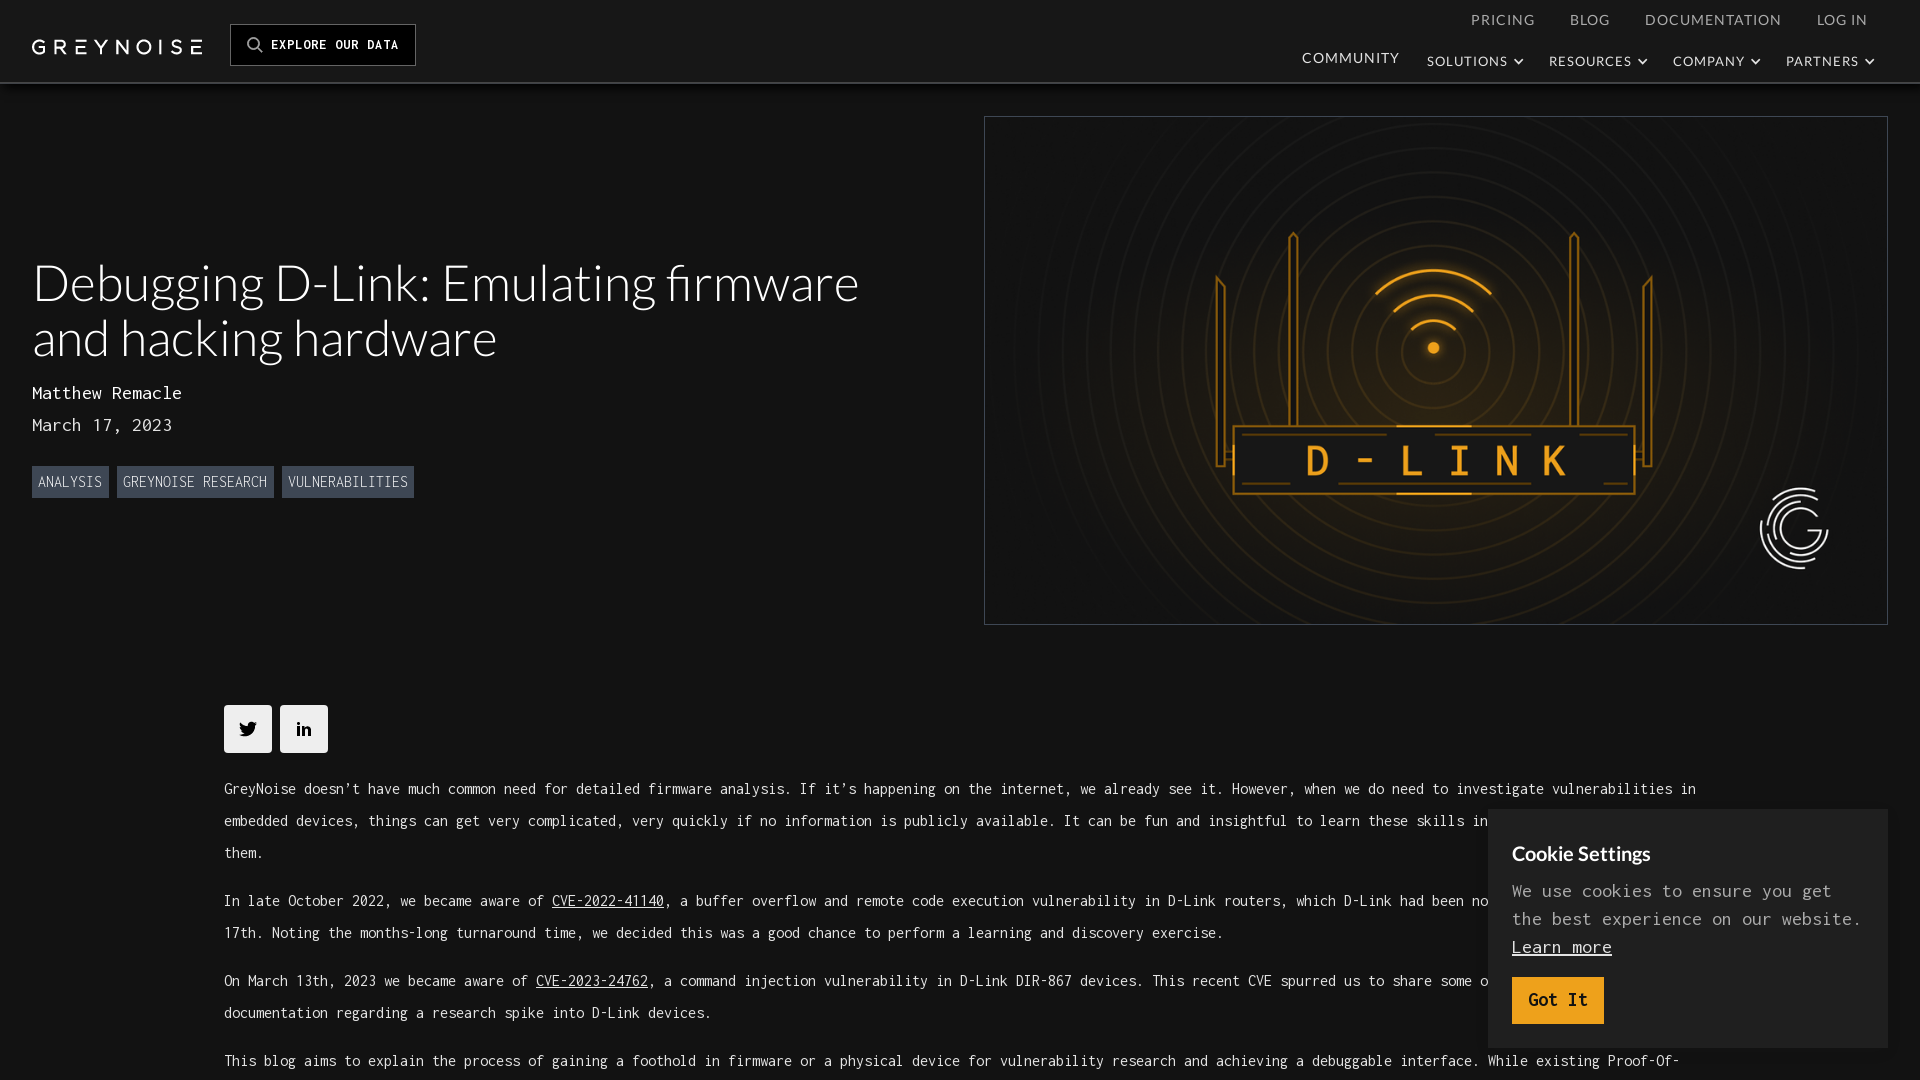The height and width of the screenshot is (1080, 1920).
Task: Open the CVE-2022-41140 link
Action: [608, 901]
